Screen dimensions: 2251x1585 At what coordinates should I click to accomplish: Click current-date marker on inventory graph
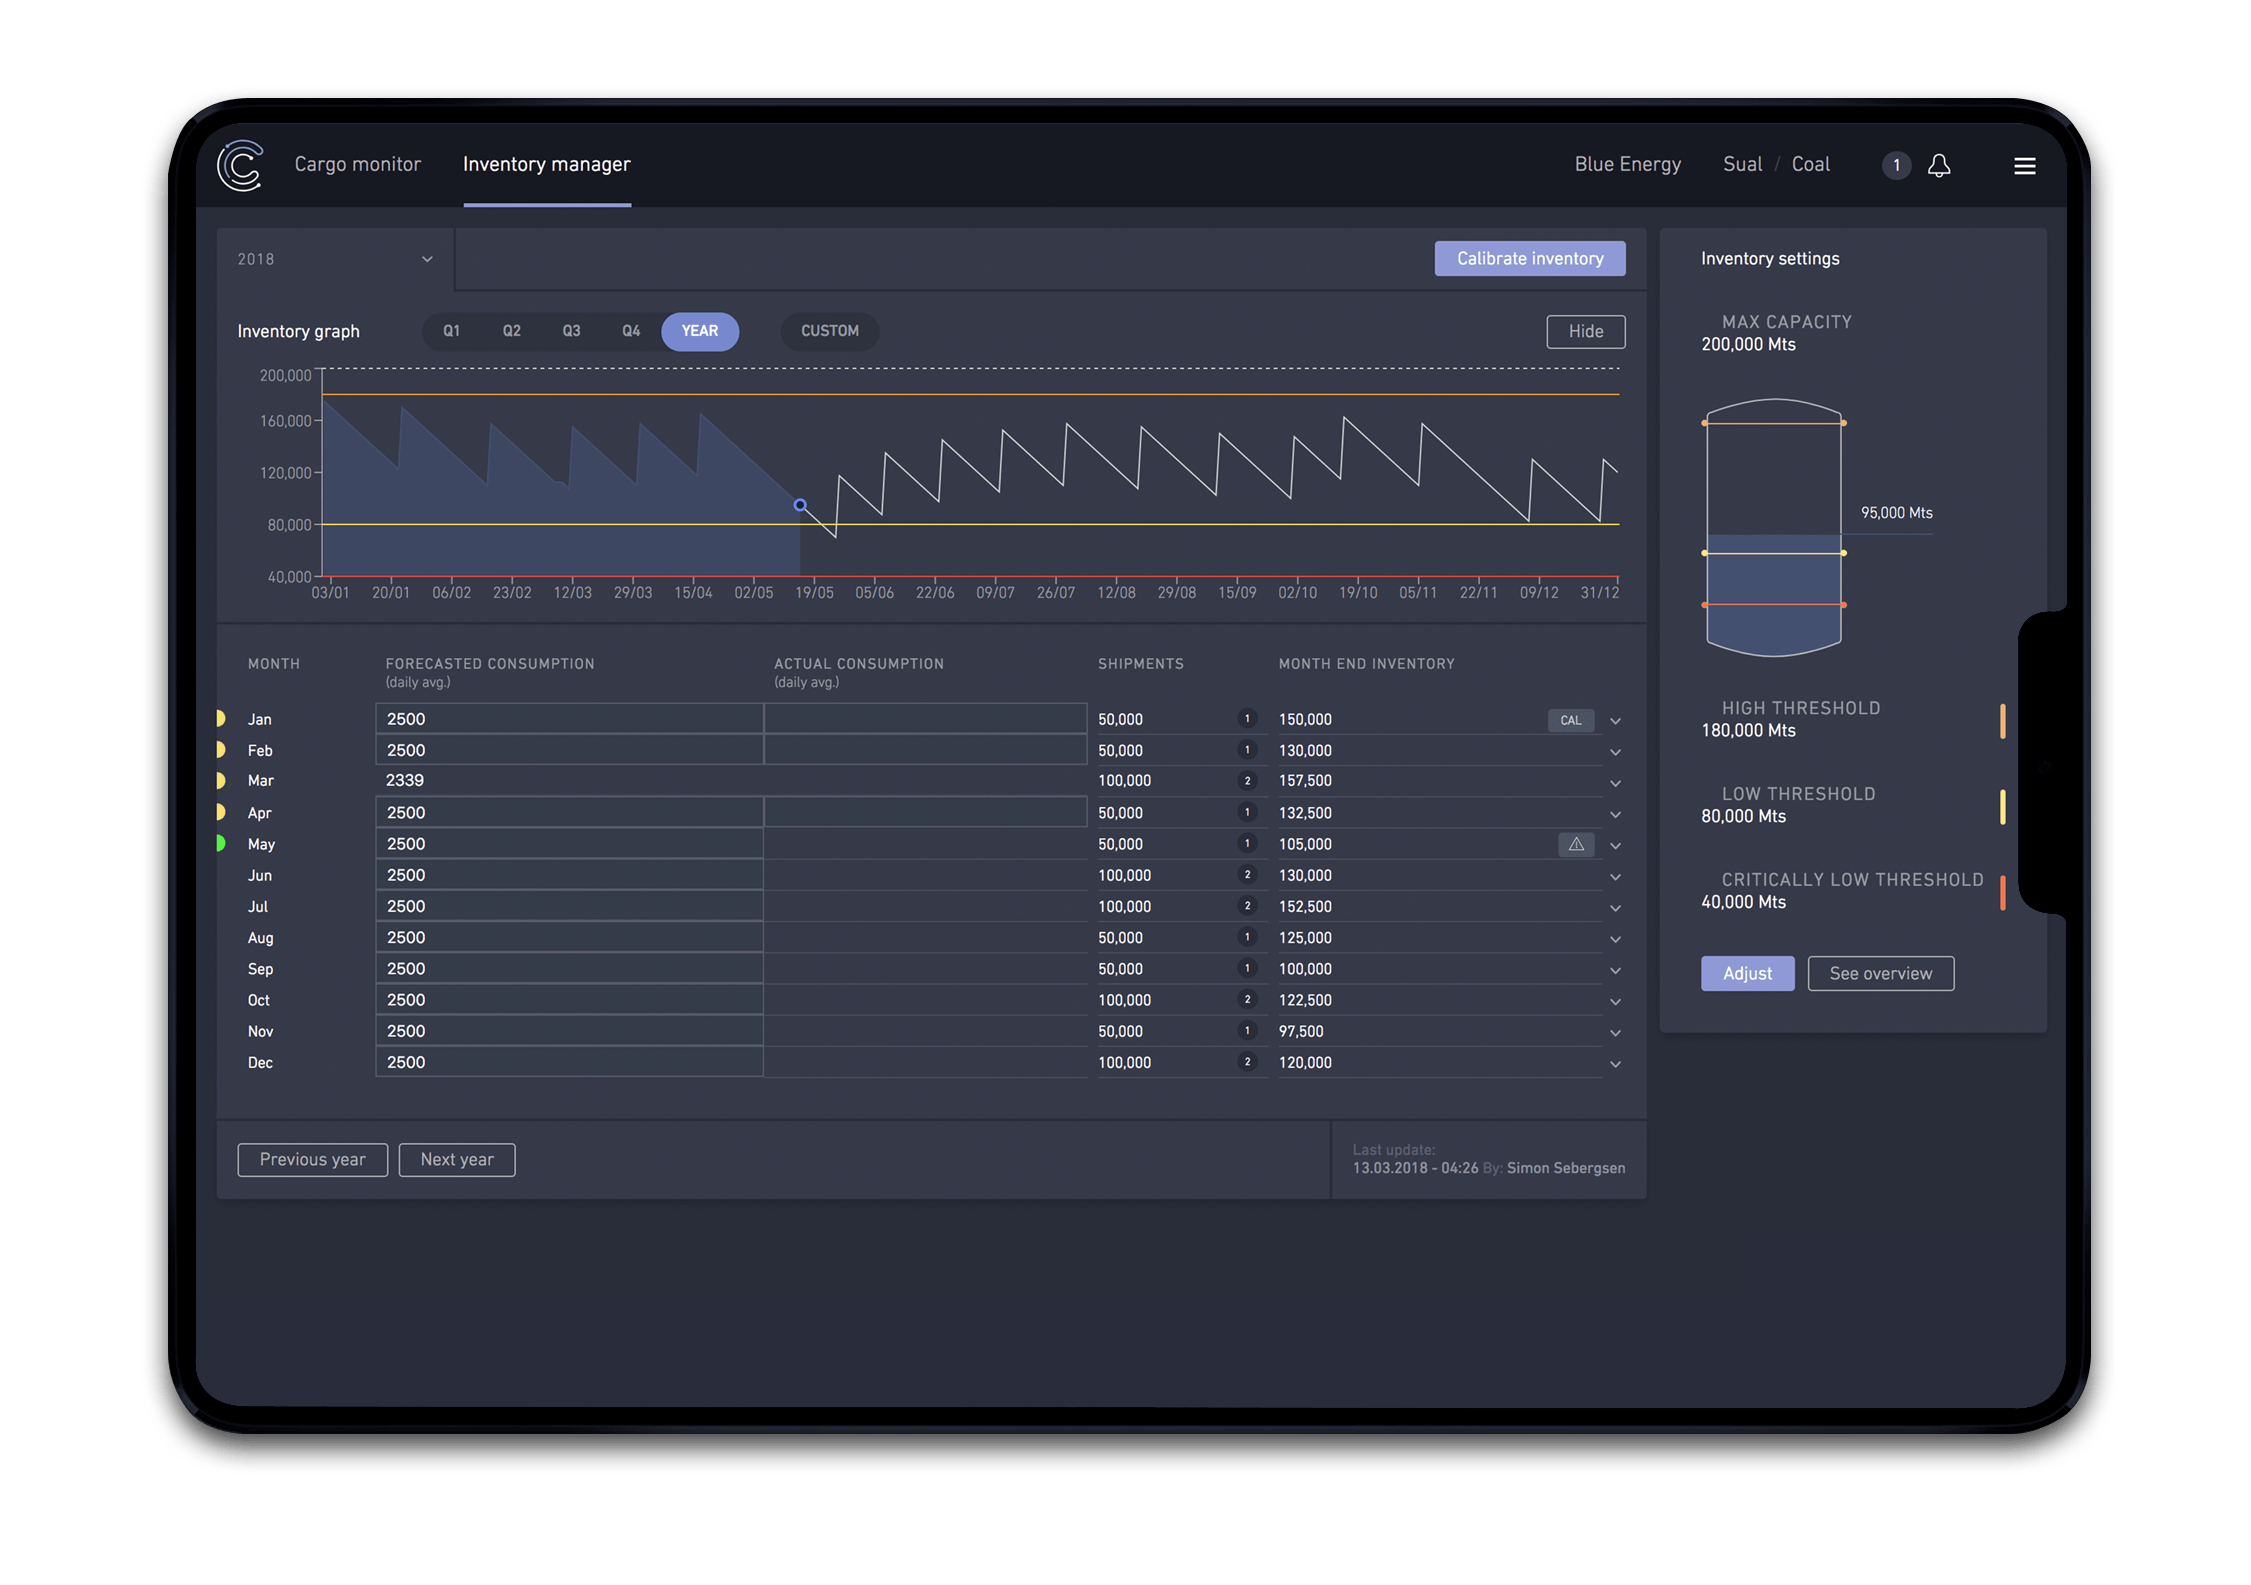[800, 505]
